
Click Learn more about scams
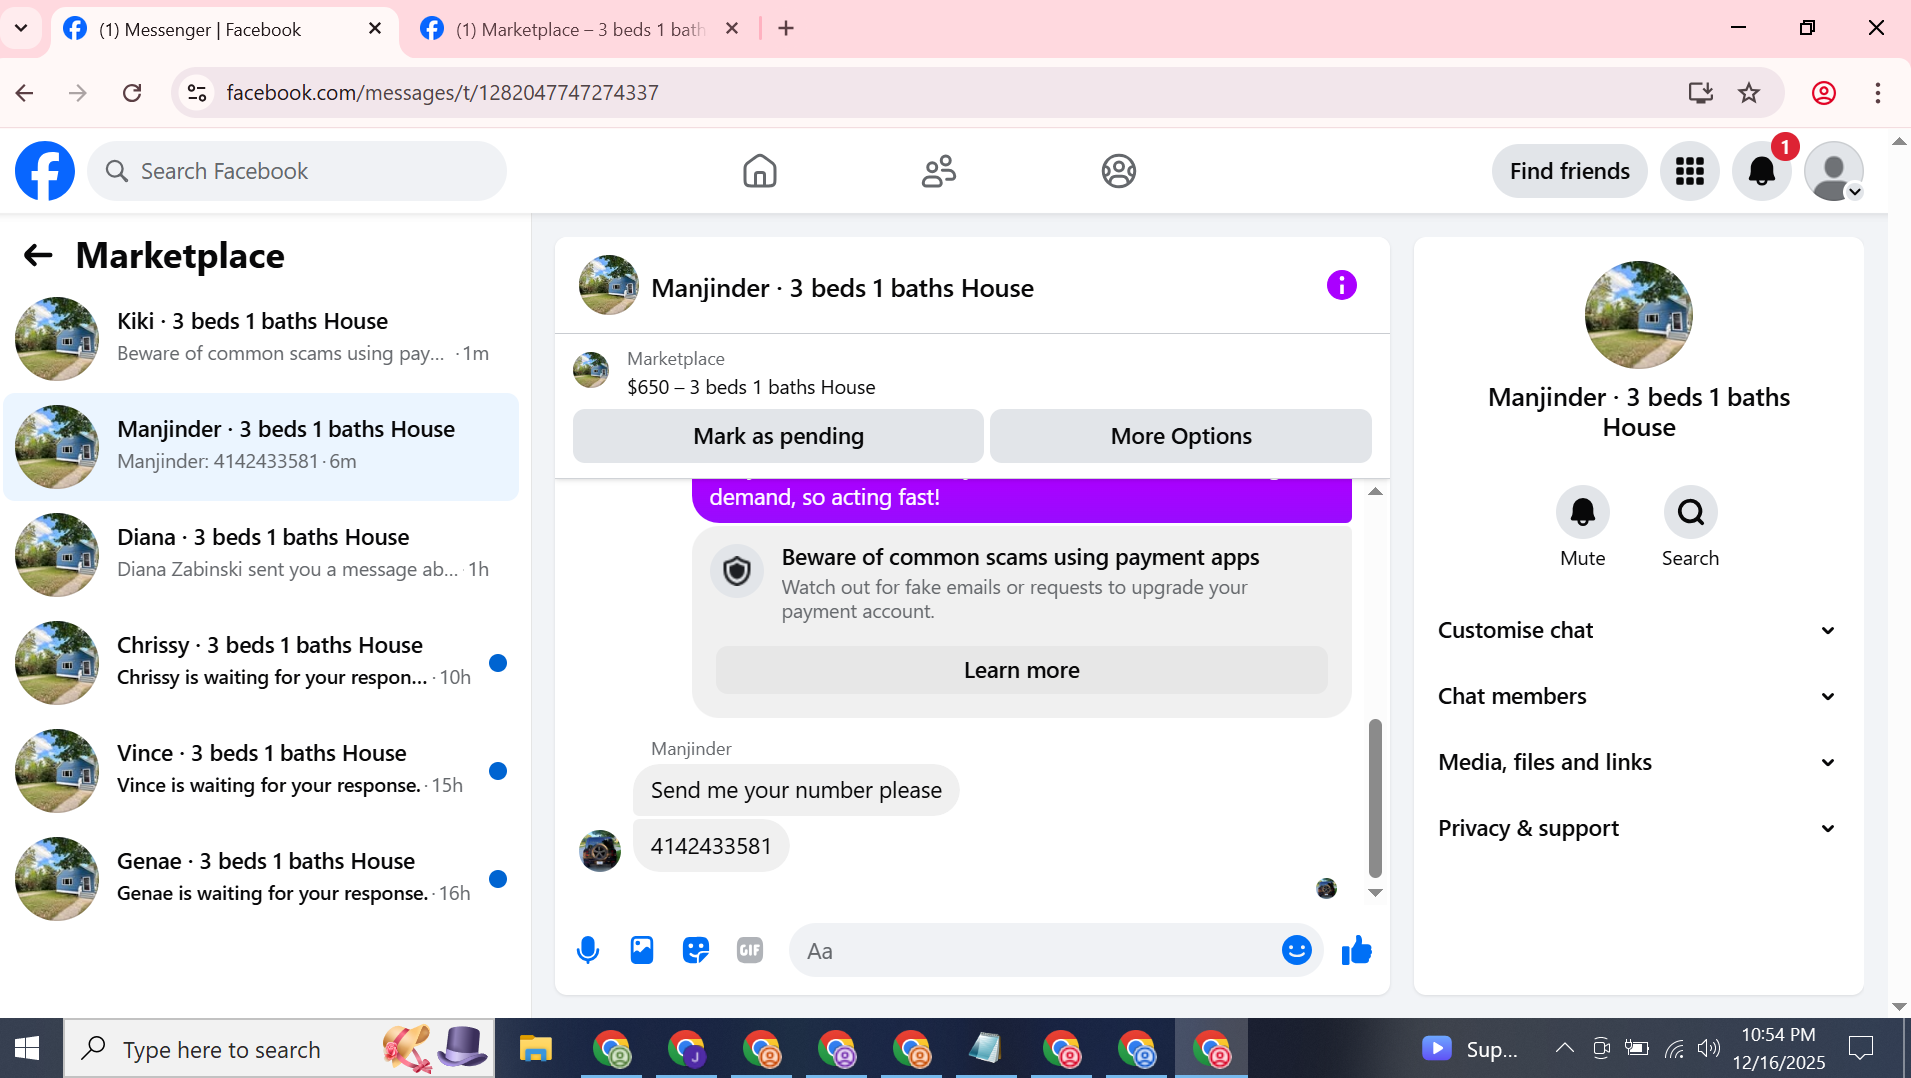click(x=1022, y=670)
